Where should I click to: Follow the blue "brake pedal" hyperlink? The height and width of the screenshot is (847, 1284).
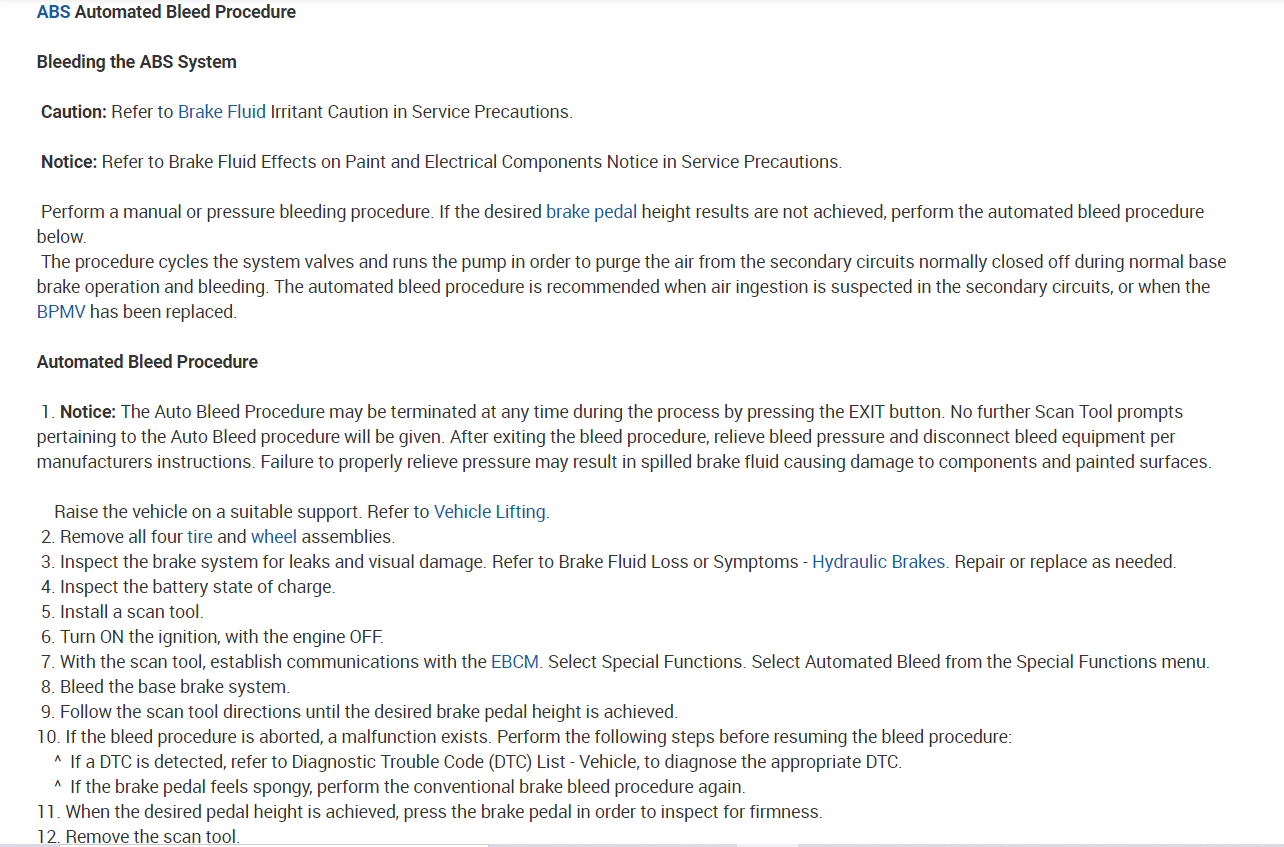(591, 212)
